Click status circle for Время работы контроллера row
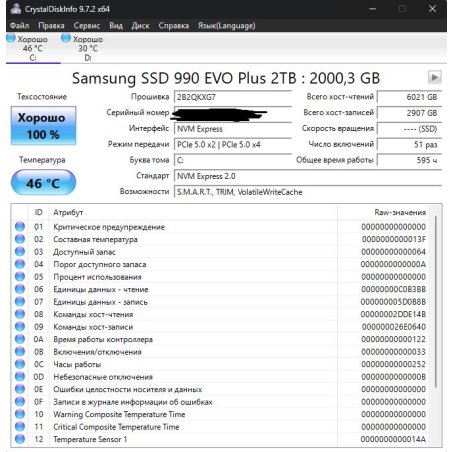 click(20, 339)
